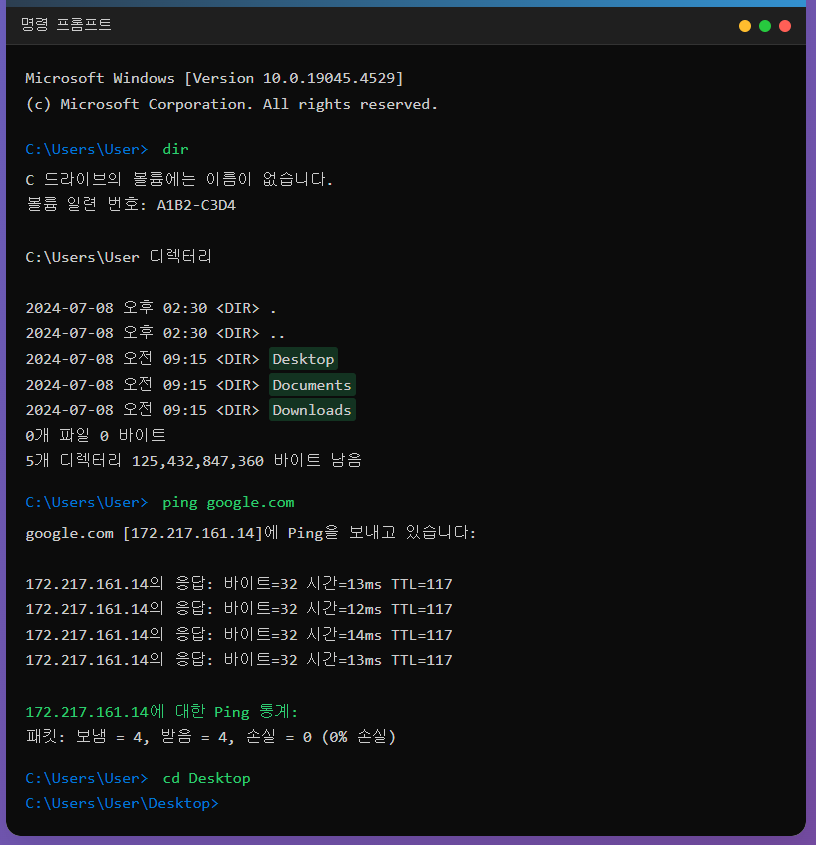Click the yellow minimize dot
The height and width of the screenshot is (845, 816).
point(744,26)
